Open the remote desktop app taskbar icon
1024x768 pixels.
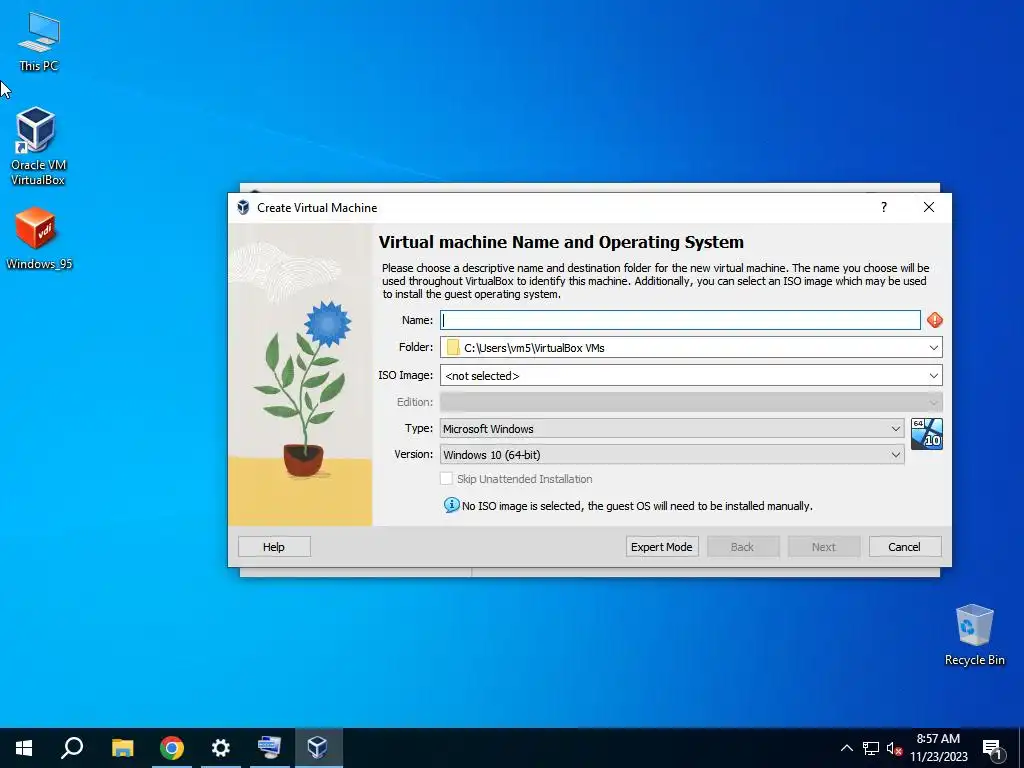[269, 748]
